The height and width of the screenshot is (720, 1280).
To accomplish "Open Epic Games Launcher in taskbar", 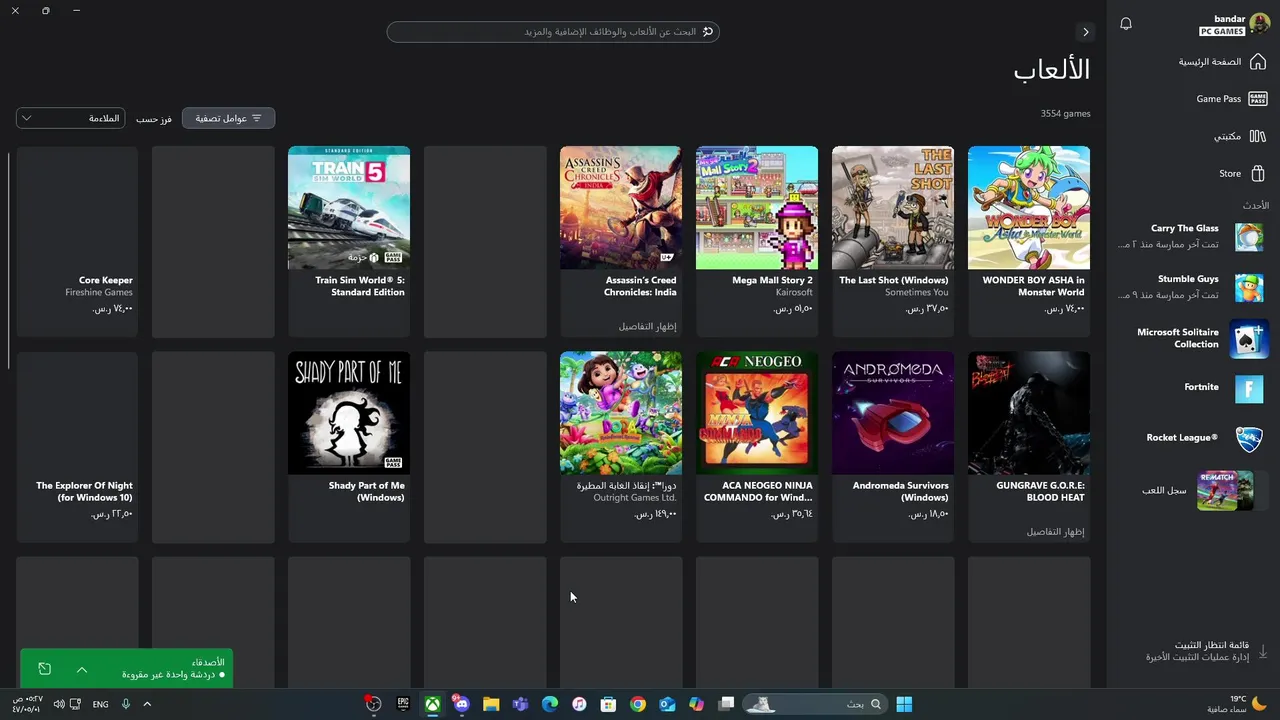I will [x=403, y=704].
